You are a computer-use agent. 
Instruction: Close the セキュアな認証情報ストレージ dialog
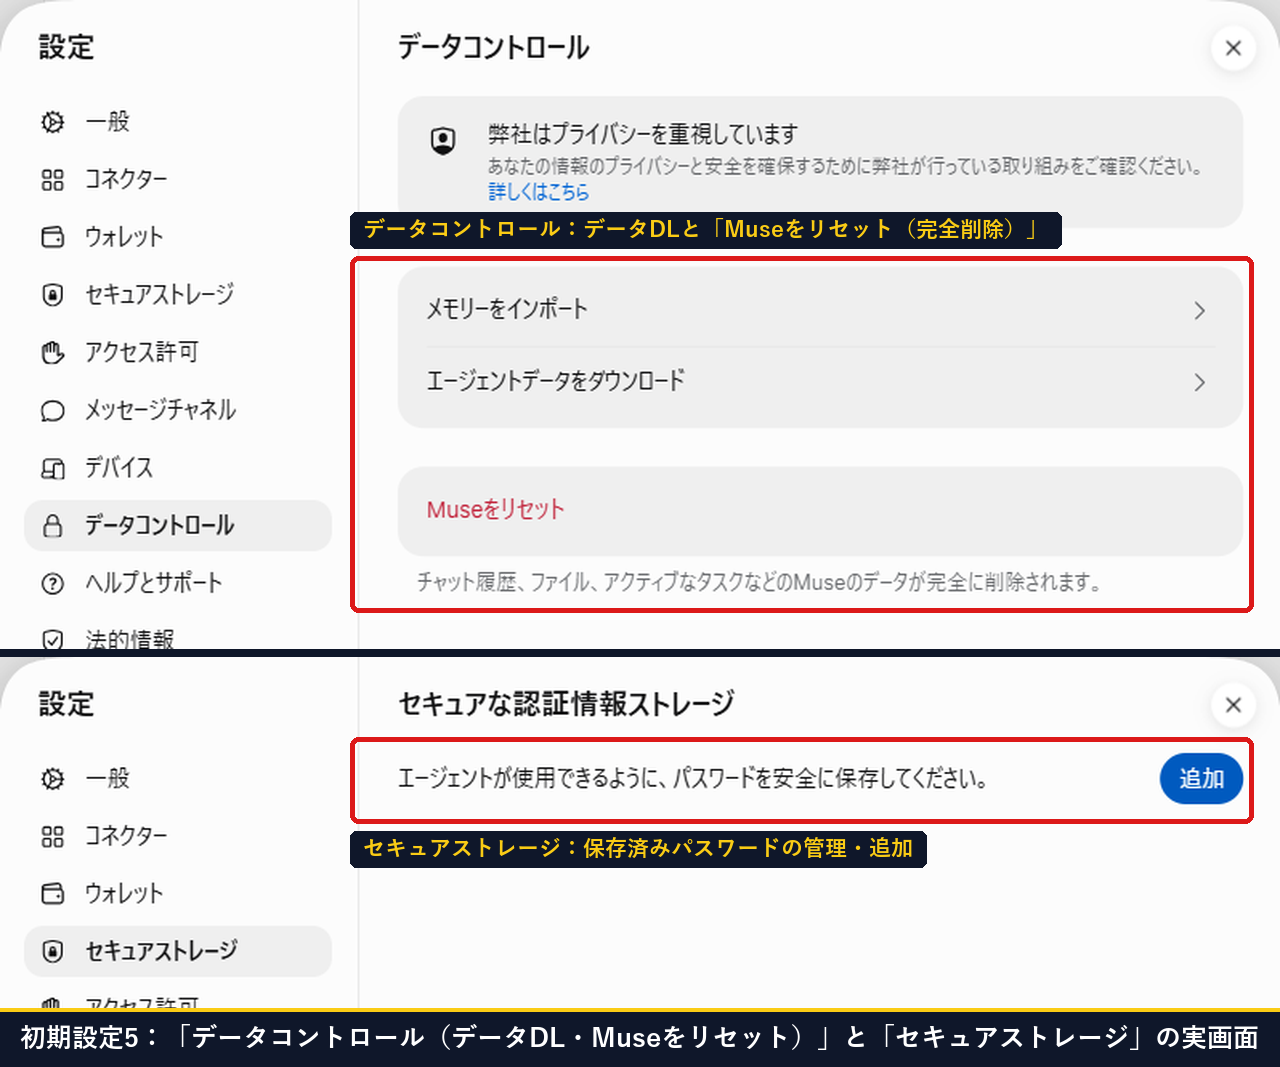1233,705
